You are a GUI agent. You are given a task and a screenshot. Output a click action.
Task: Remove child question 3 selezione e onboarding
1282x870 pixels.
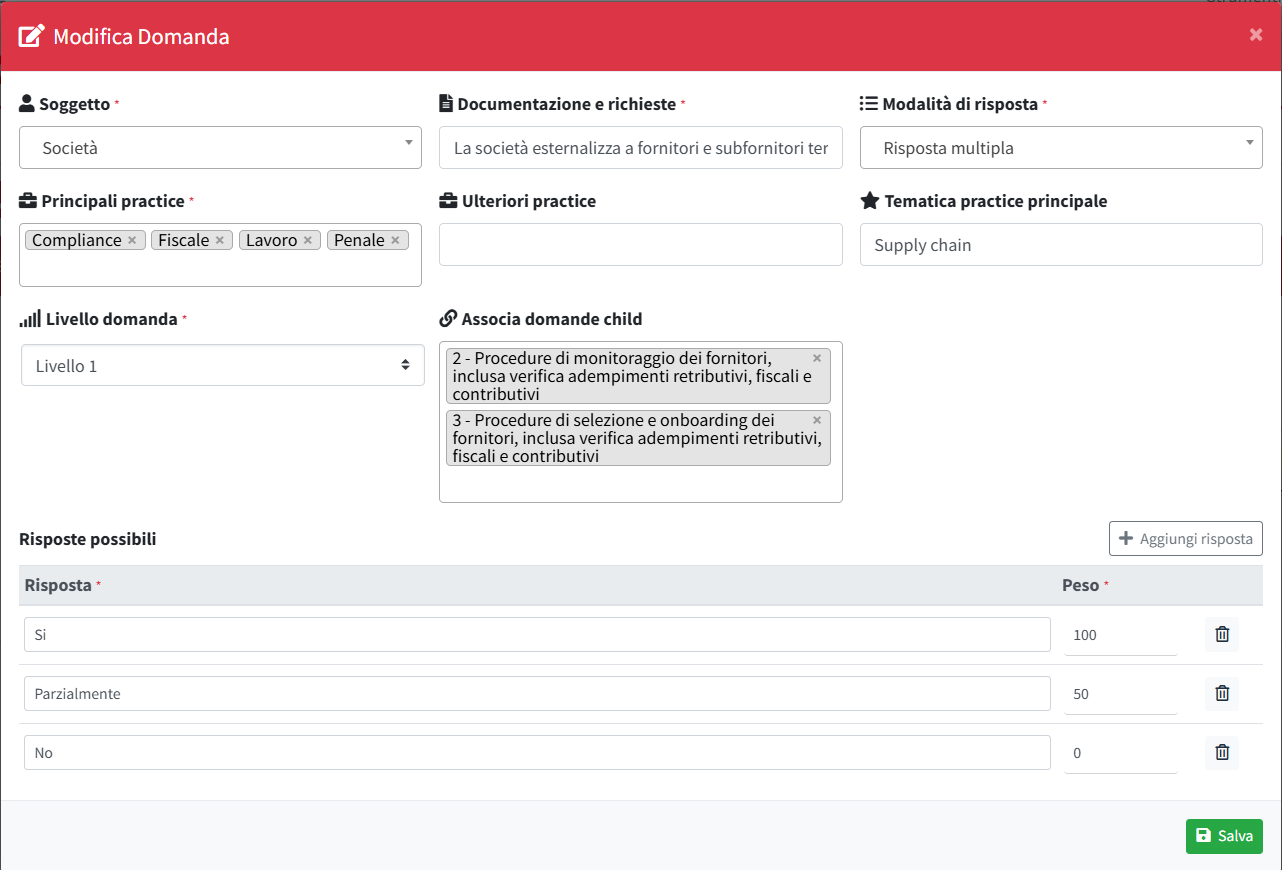(x=817, y=420)
